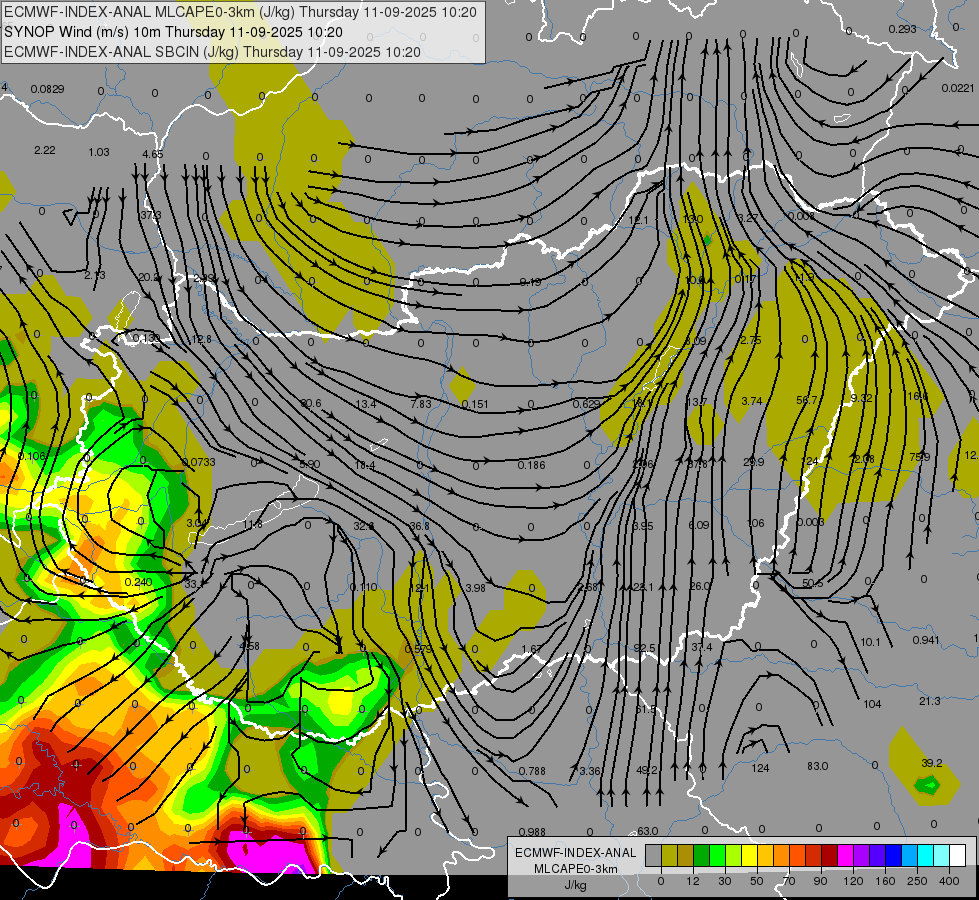Click the map value 4.65
The image size is (979, 900).
click(x=153, y=154)
